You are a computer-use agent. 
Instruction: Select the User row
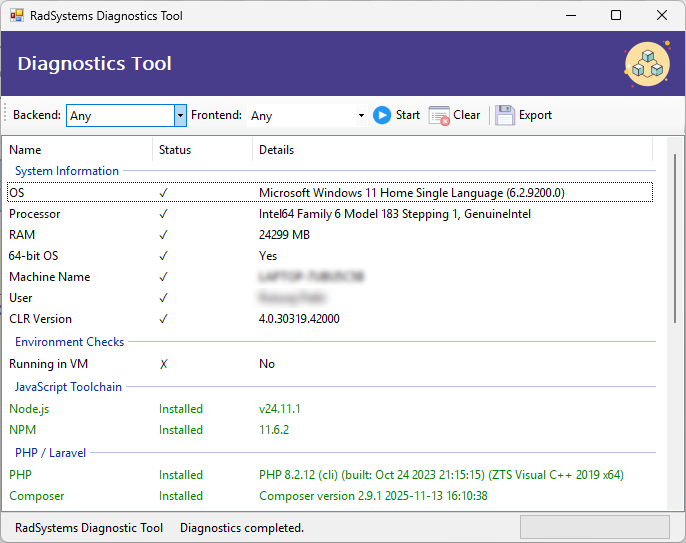[x=330, y=298]
